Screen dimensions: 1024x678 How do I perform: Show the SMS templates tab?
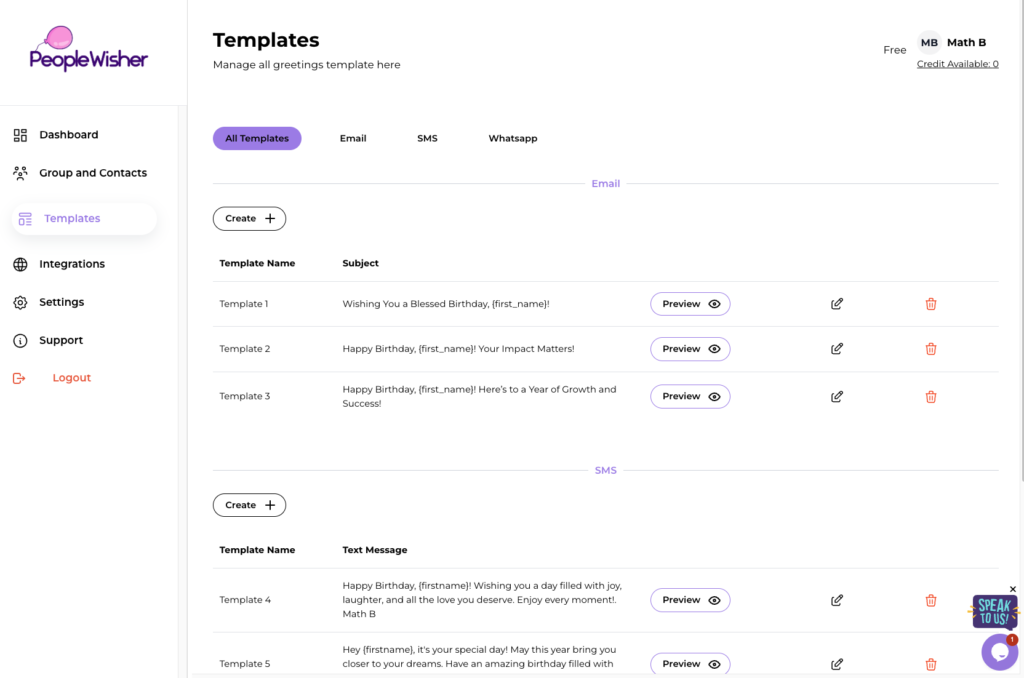pos(427,139)
